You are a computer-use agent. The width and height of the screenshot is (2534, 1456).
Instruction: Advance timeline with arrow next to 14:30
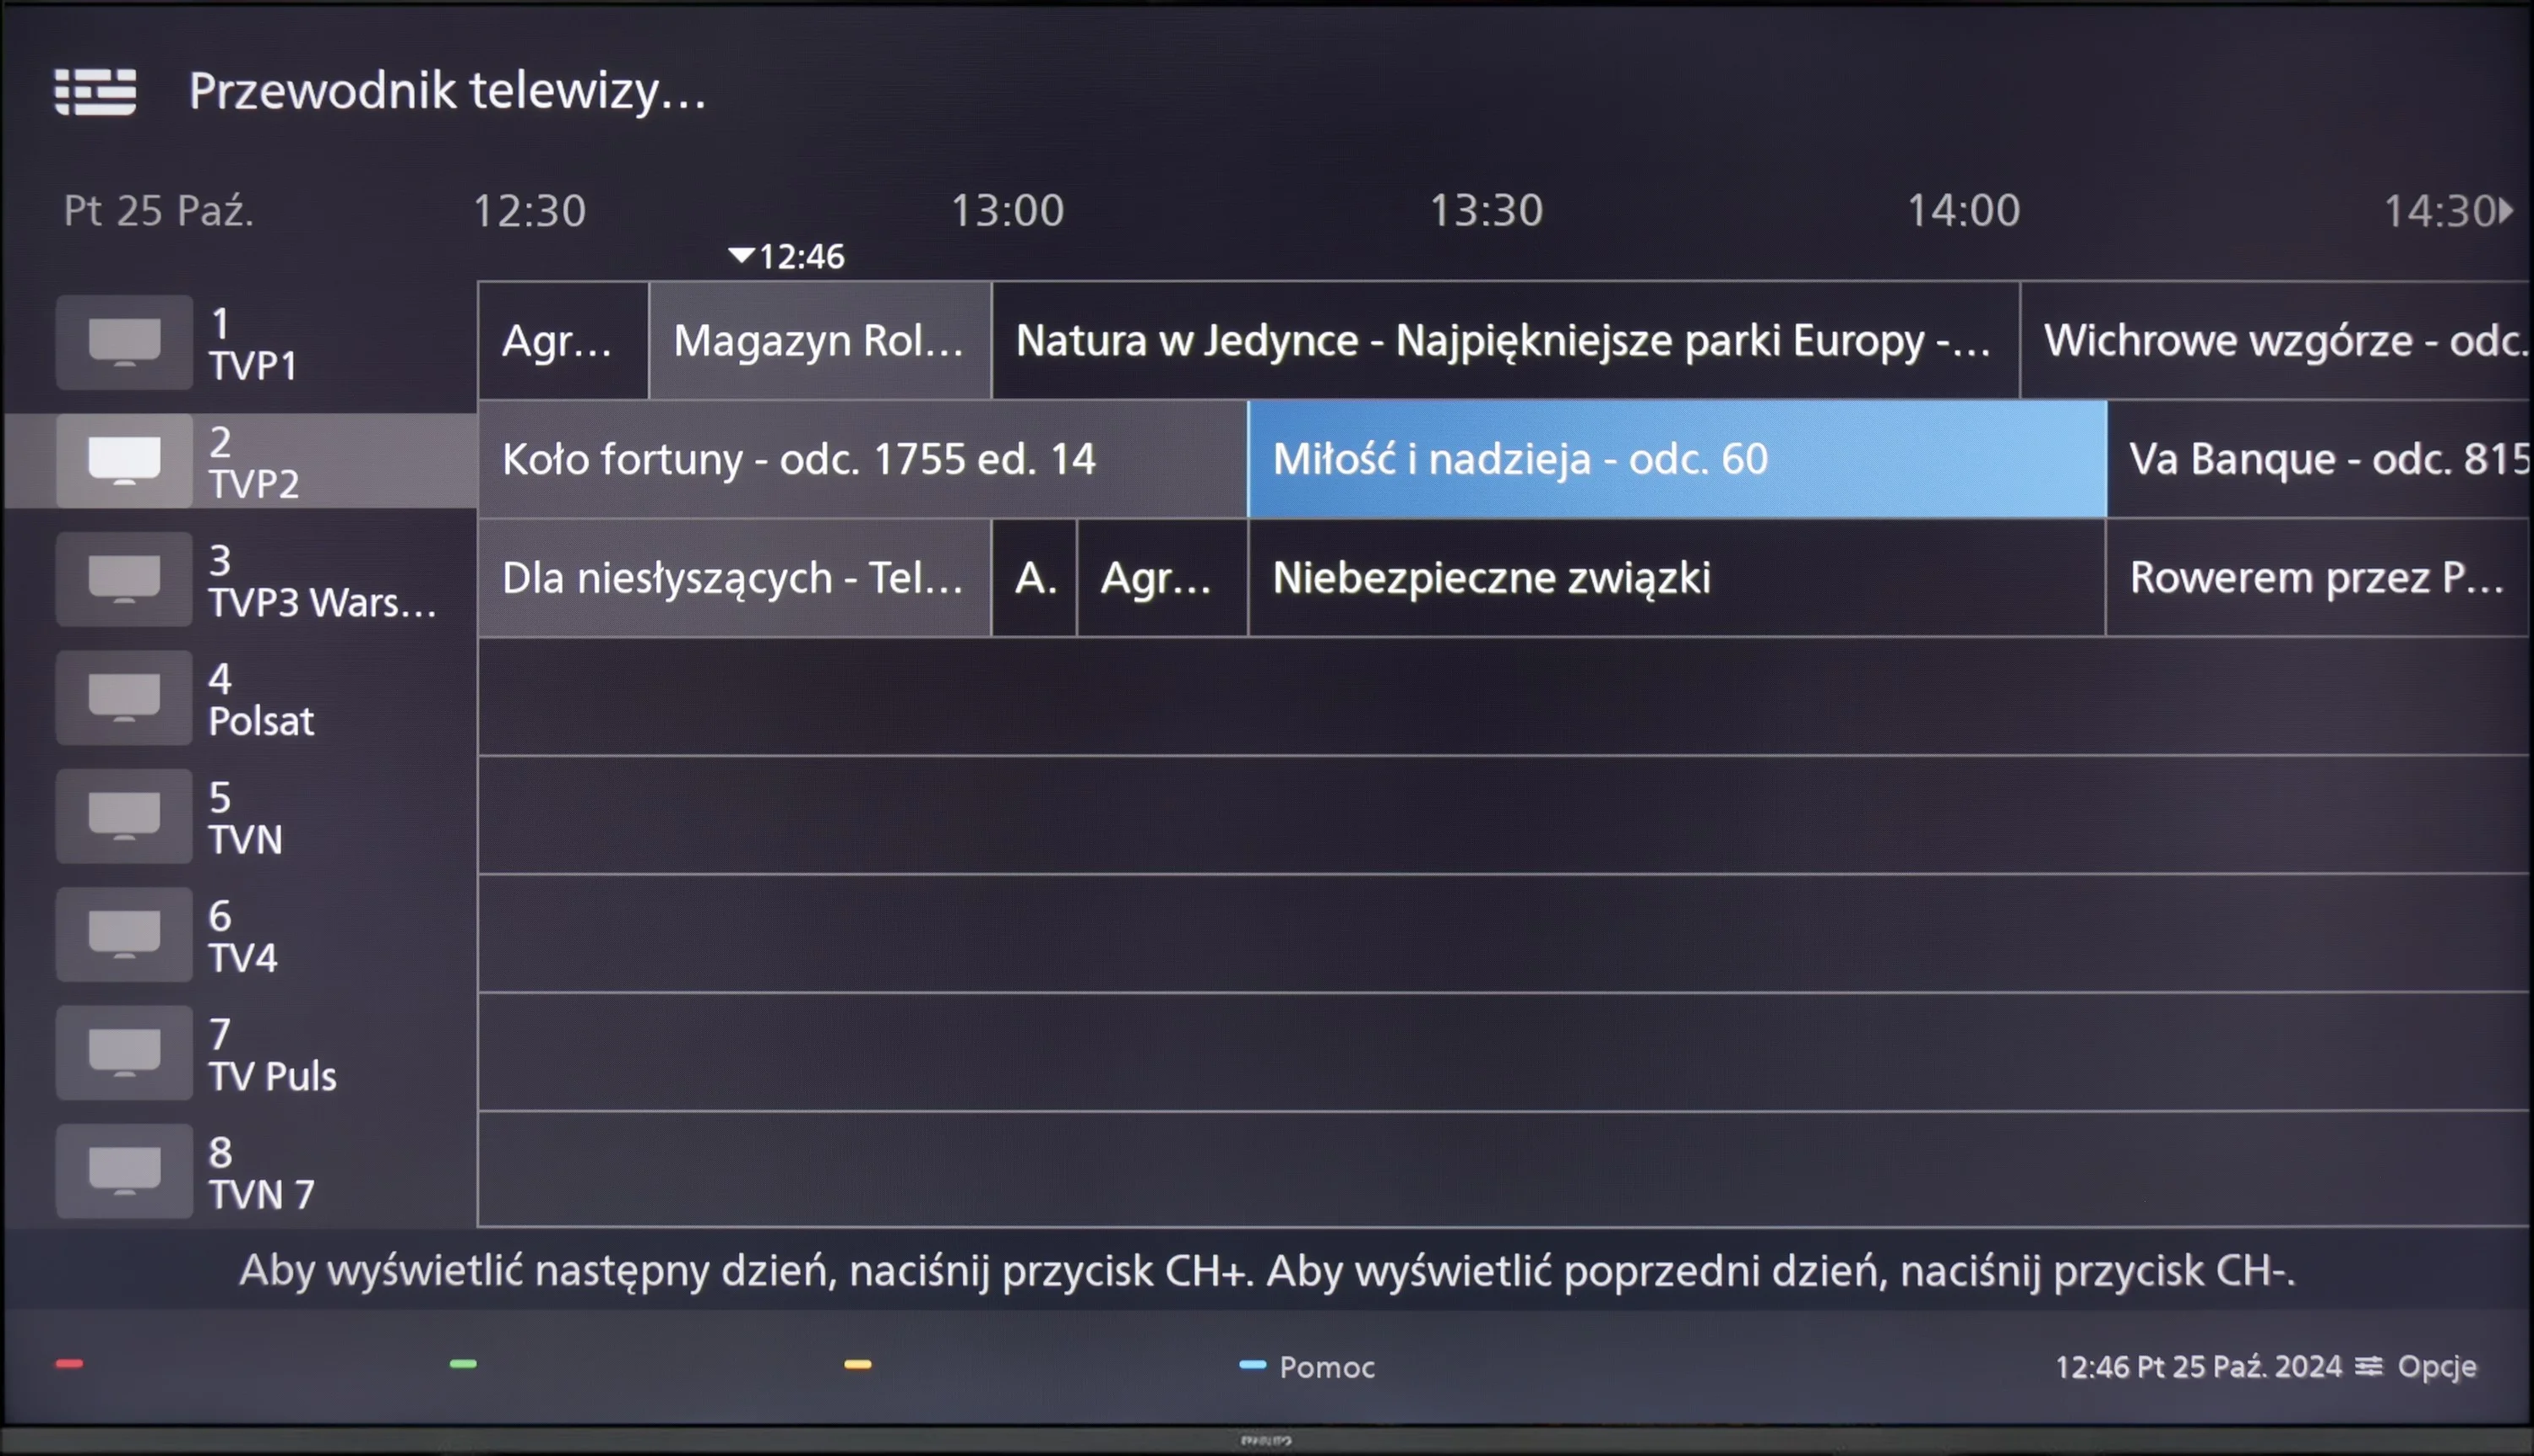pos(2505,211)
